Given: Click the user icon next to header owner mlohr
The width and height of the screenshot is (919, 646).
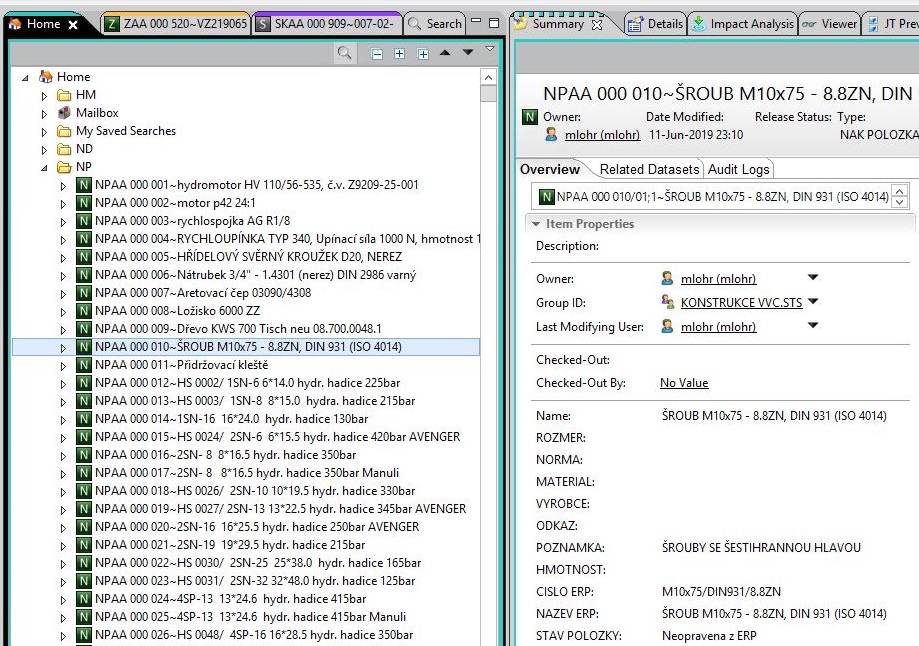Looking at the screenshot, I should [x=551, y=134].
